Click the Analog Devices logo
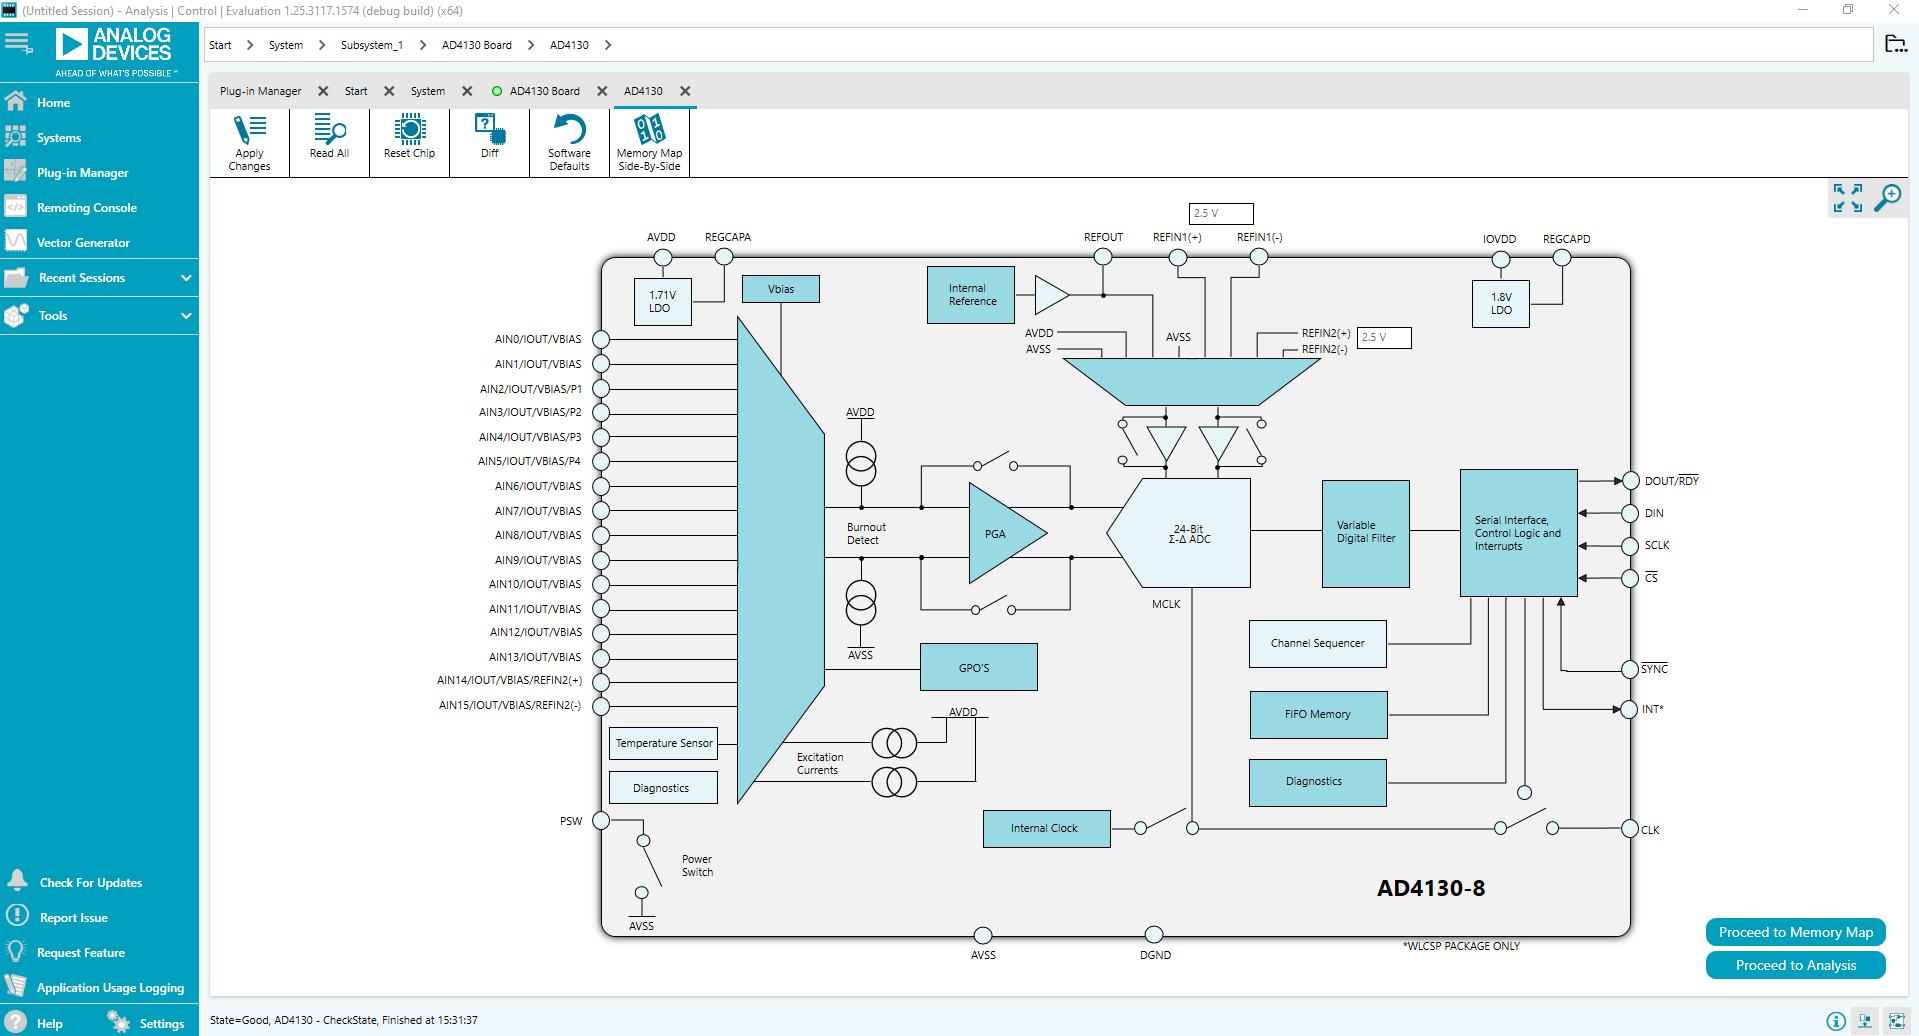 point(115,52)
